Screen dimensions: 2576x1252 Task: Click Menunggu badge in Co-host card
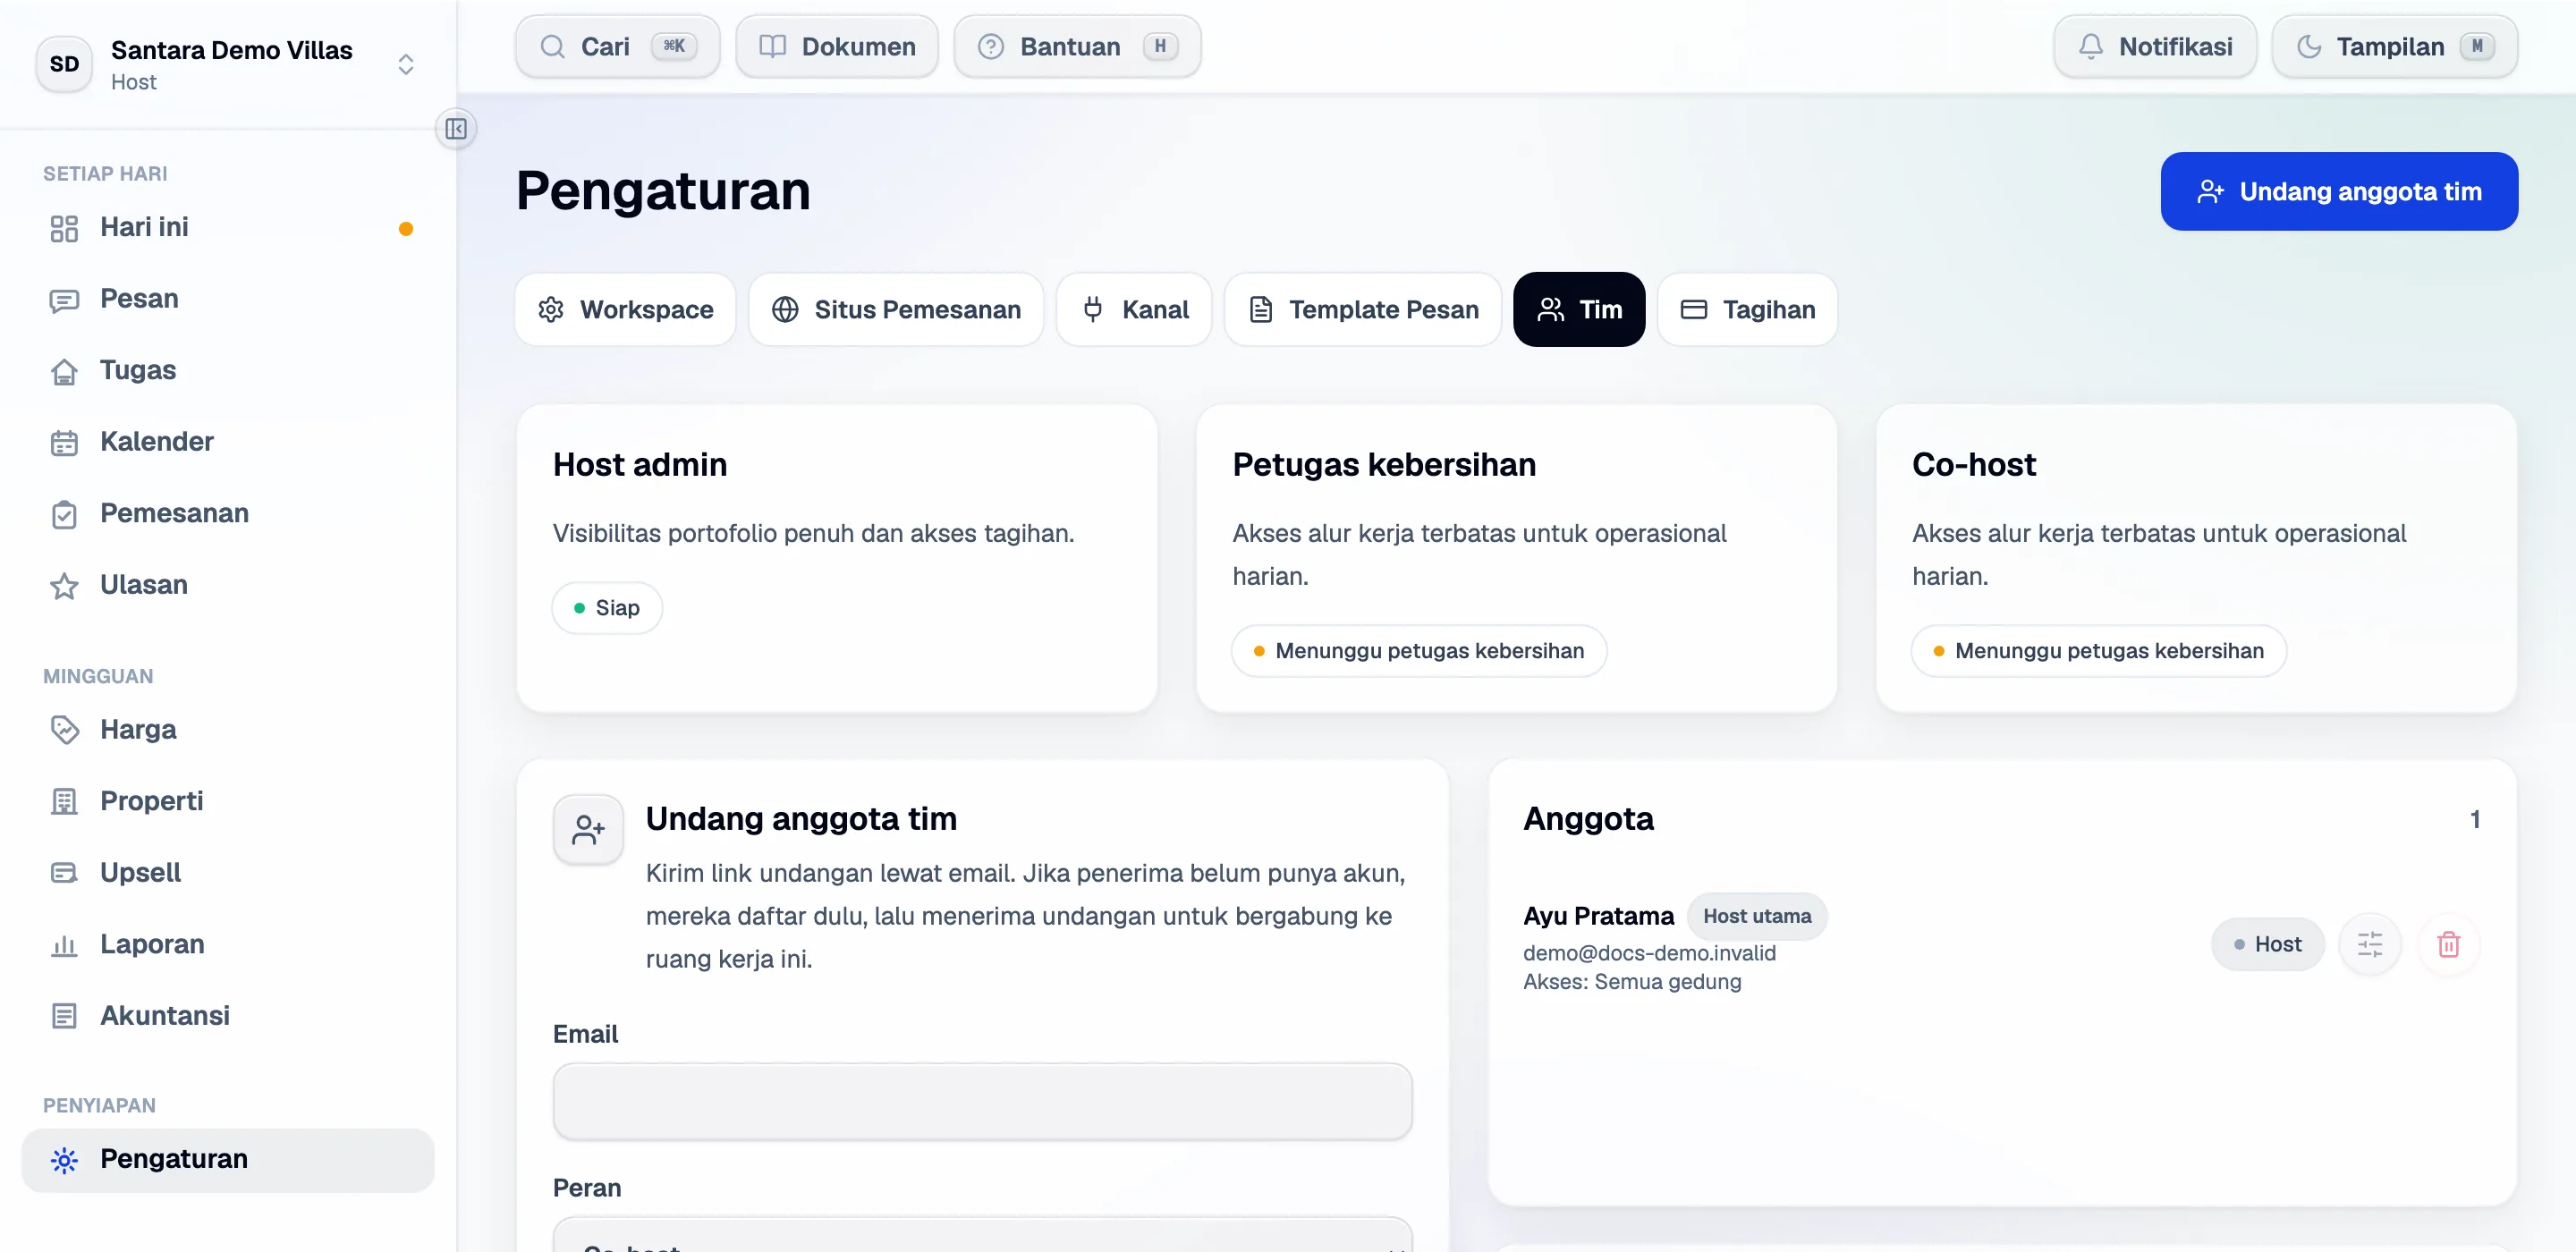click(2098, 651)
